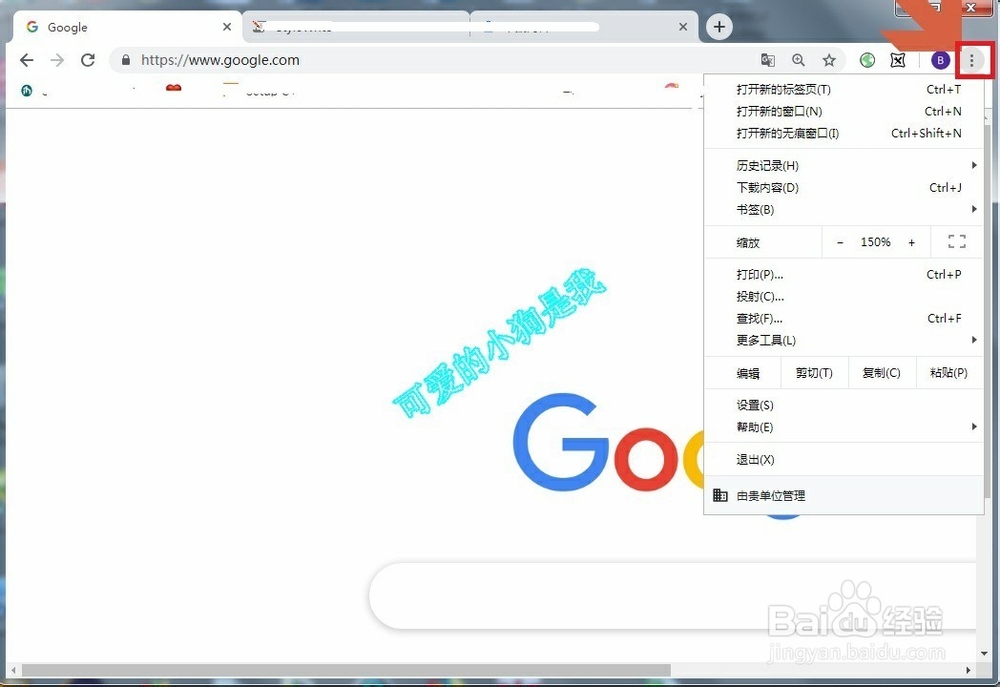Click the 150% zoom value
This screenshot has width=1000, height=687.
tap(876, 242)
